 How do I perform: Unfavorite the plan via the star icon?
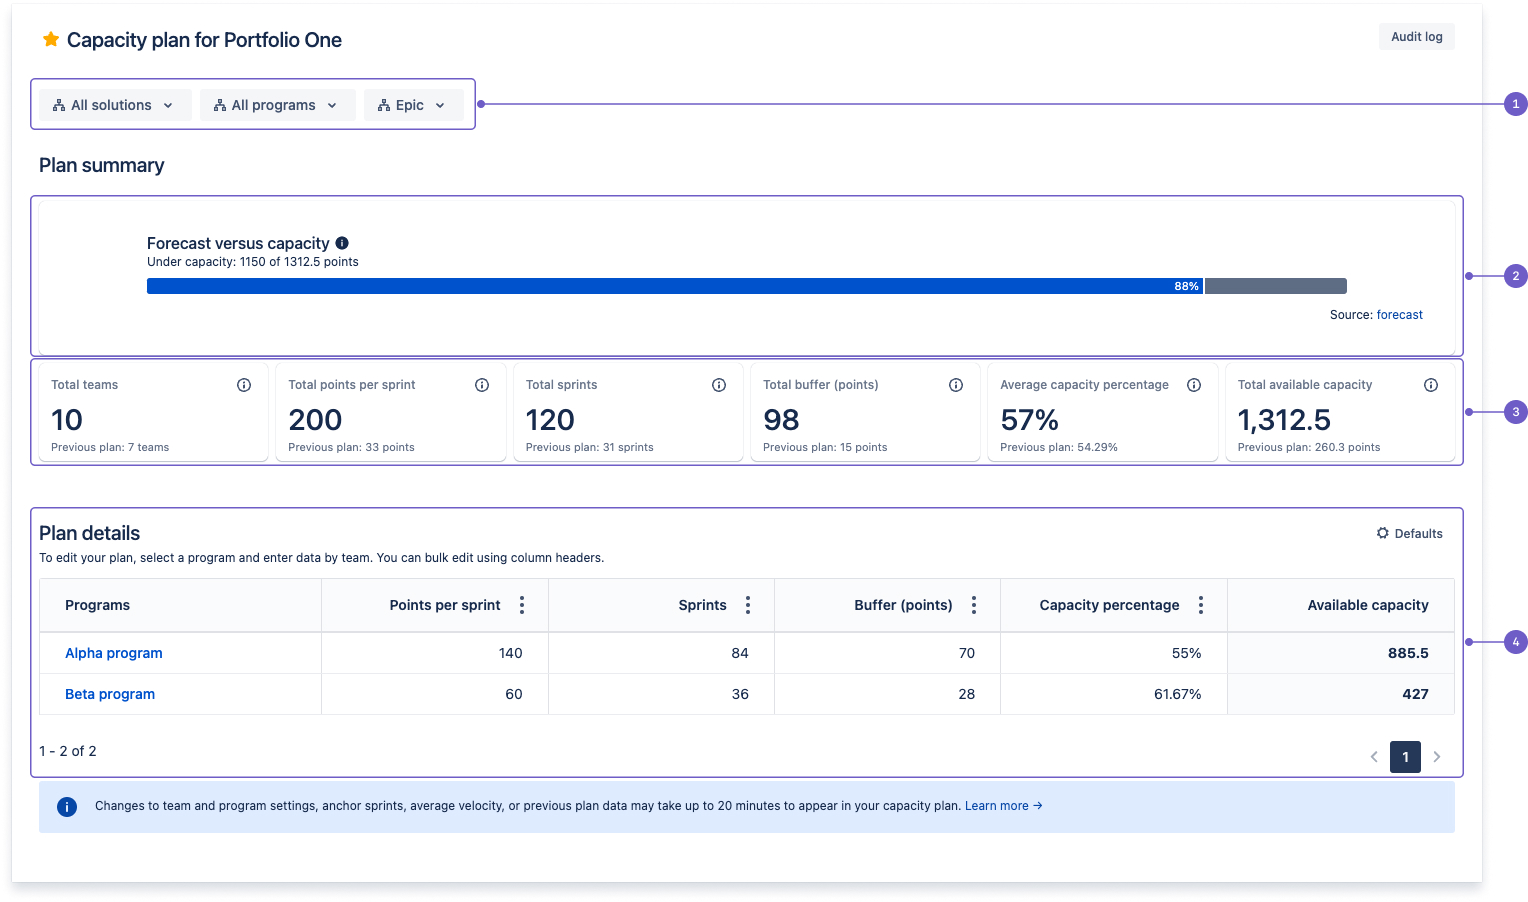pyautogui.click(x=50, y=39)
